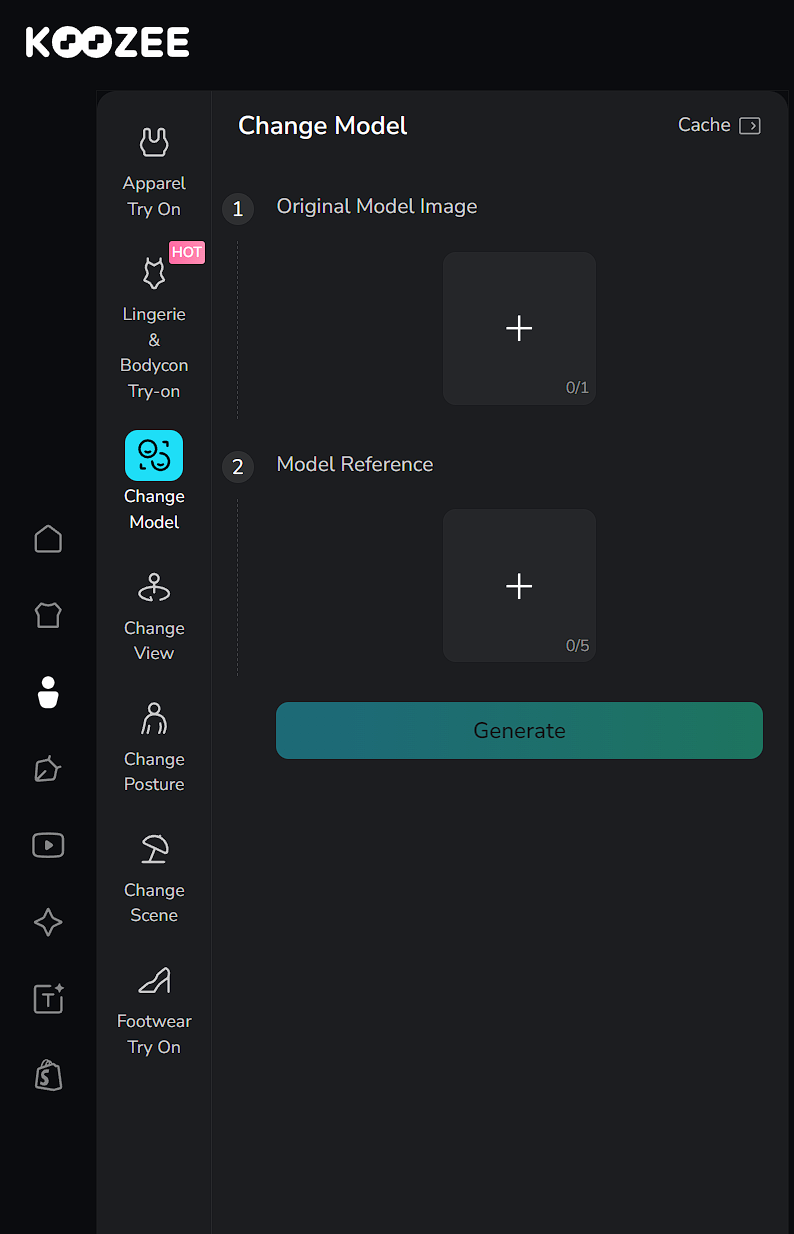The image size is (794, 1234).
Task: Click the Change Posture label
Action: tap(154, 771)
